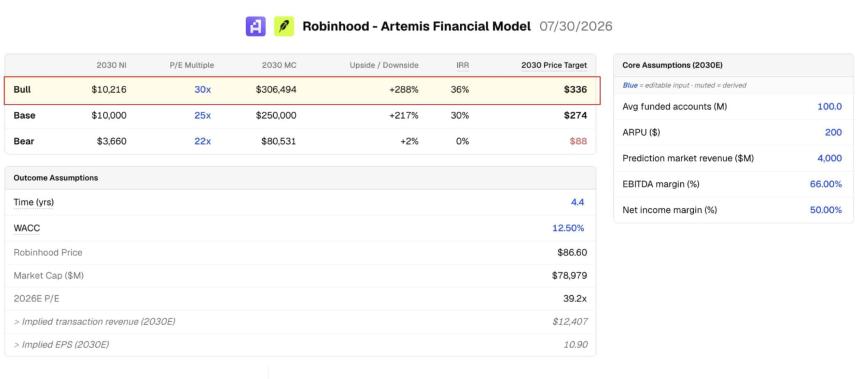Click the Time (yrs) label
This screenshot has height=379, width=860.
(33, 202)
